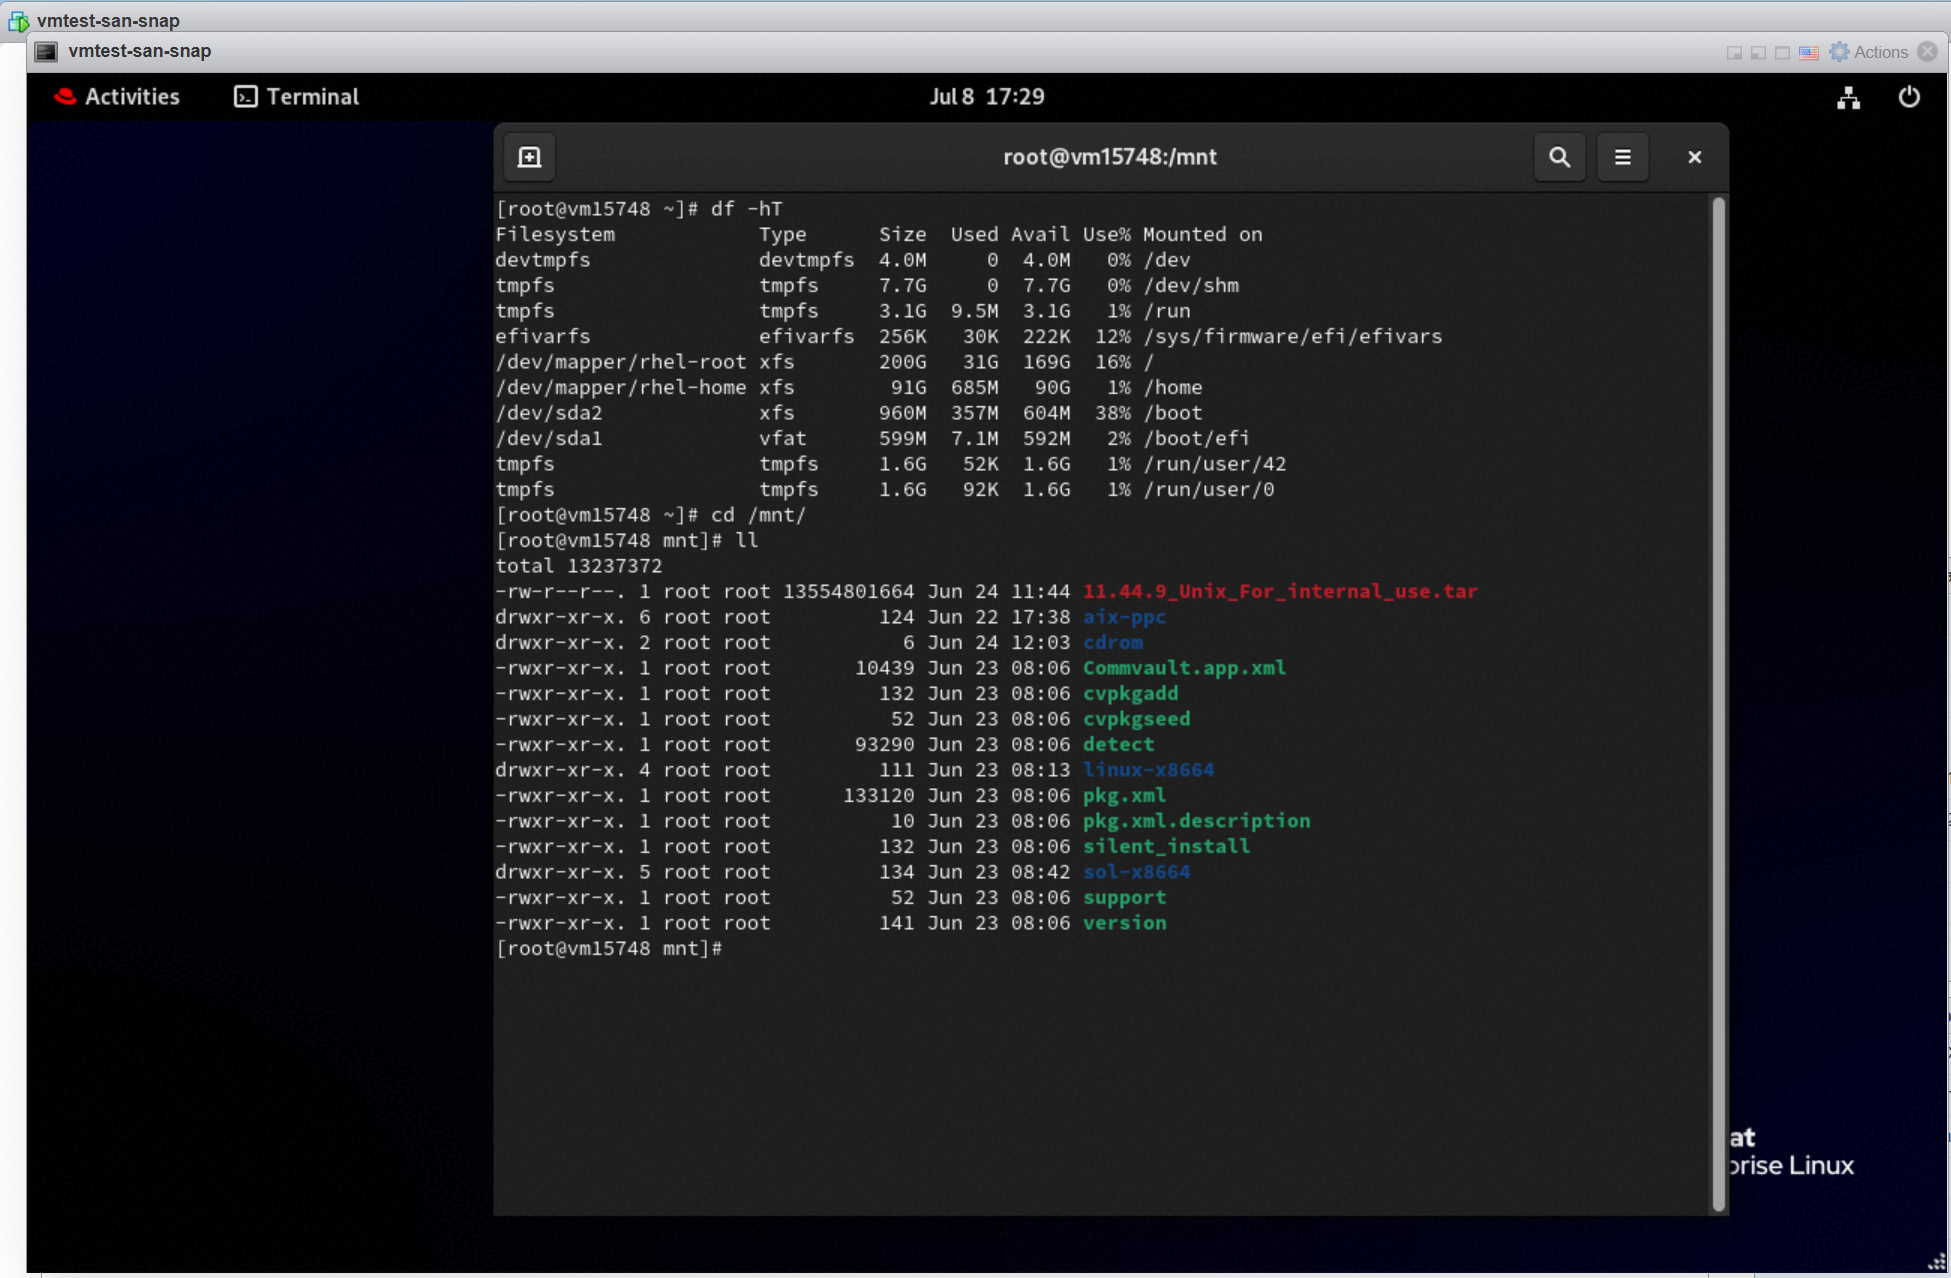Screen dimensions: 1951x1278
Task: Click the cdrom directory name
Action: coord(1112,642)
